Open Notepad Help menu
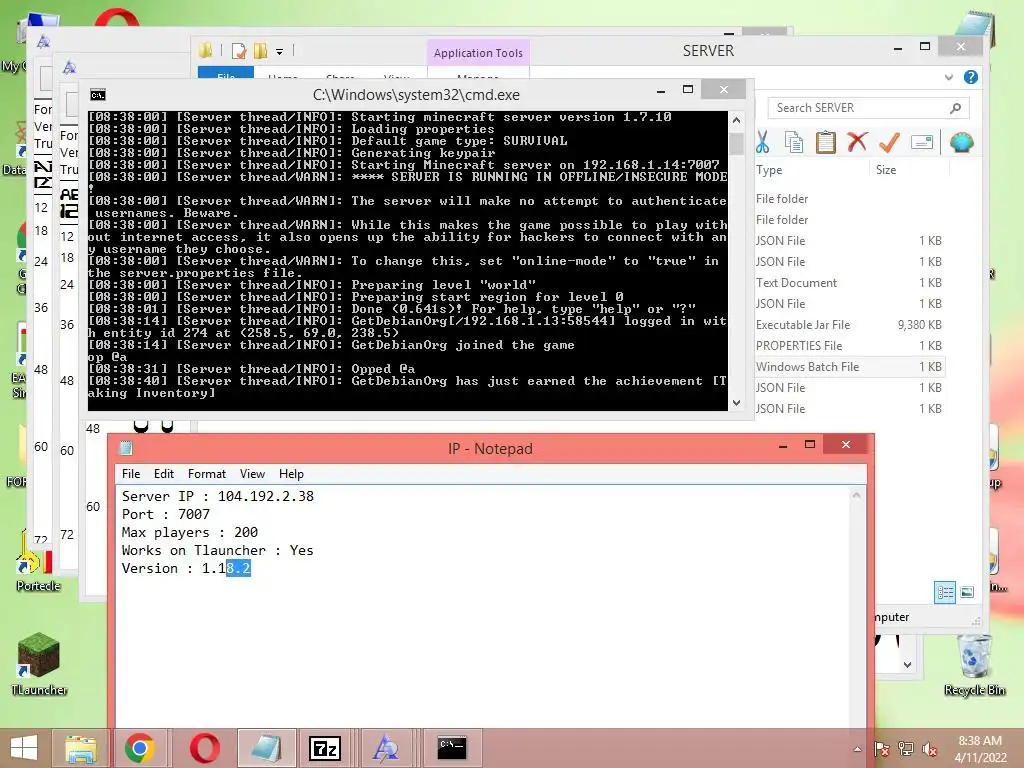Screen dimensions: 1024x768 (291, 473)
